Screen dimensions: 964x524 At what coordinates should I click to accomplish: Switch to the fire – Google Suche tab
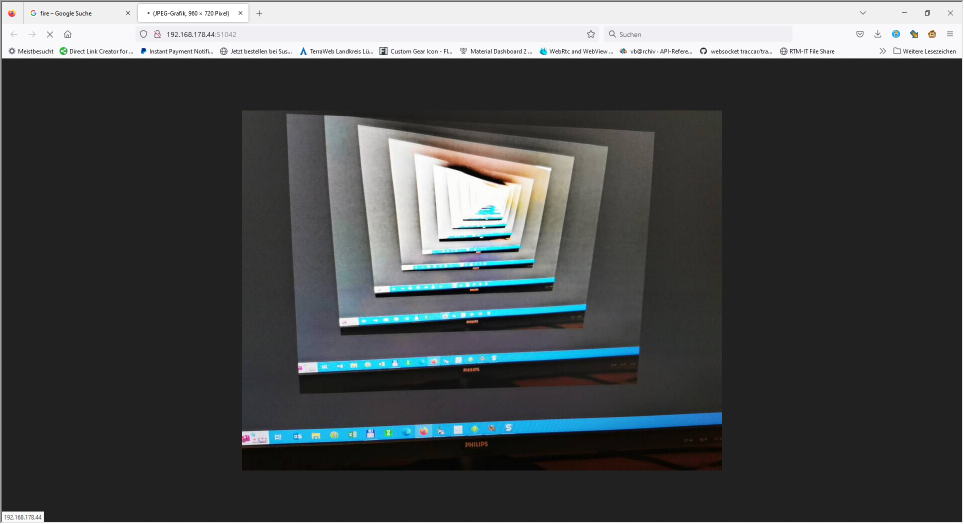point(75,13)
